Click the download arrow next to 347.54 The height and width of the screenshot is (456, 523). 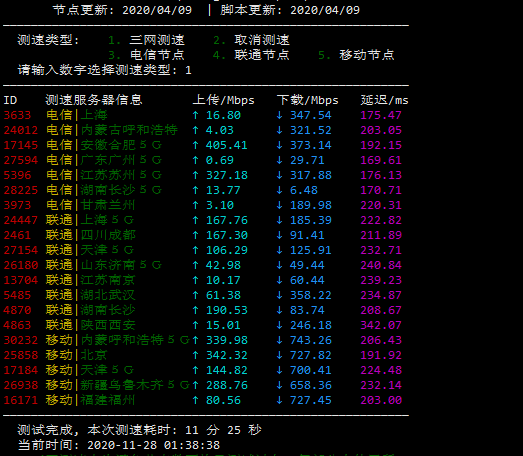pyautogui.click(x=280, y=115)
